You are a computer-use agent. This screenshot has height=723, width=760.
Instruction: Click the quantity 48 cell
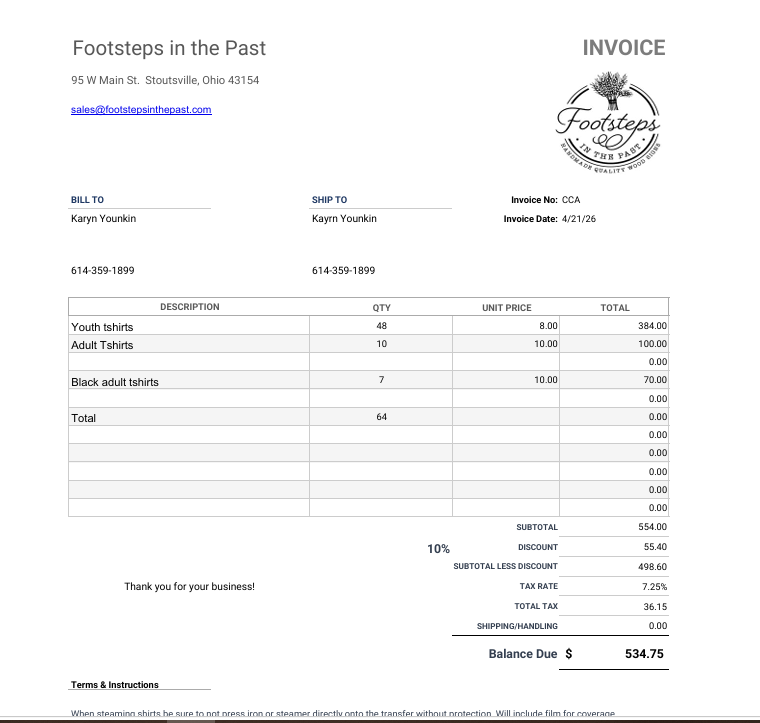(381, 326)
